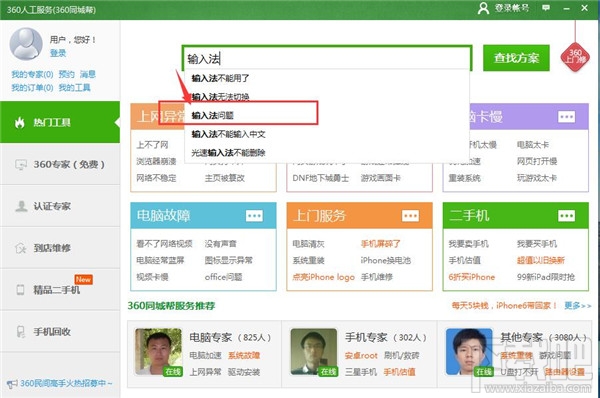Click 电脑太卡 entry
Viewport: 600px width, 398px height.
[x=533, y=145]
